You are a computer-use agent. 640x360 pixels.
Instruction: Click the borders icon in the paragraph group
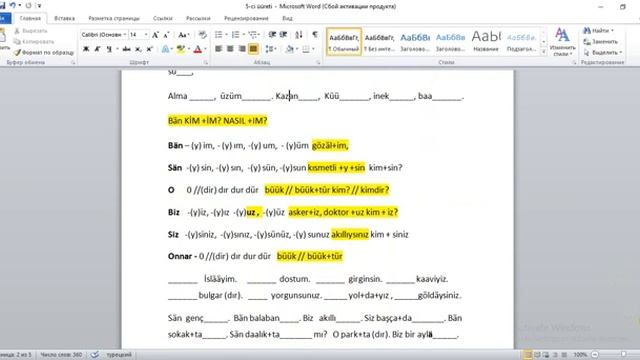click(x=306, y=49)
